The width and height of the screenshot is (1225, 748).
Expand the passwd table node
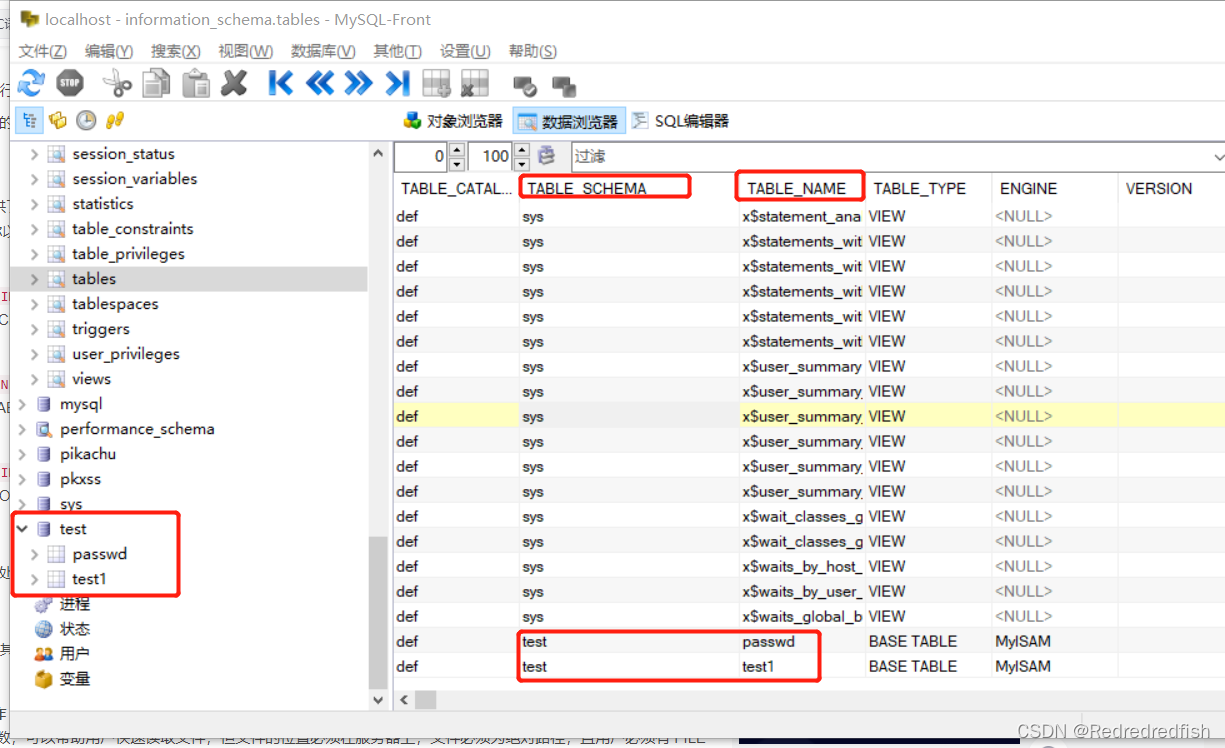pos(34,554)
